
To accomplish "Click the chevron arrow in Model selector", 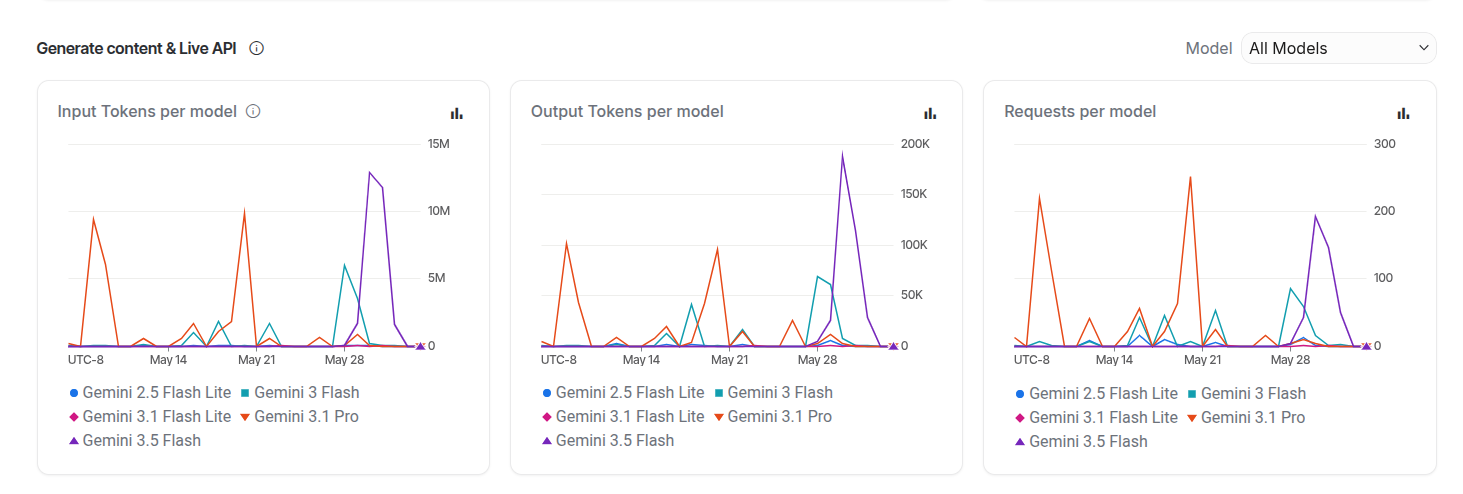I will [1424, 48].
